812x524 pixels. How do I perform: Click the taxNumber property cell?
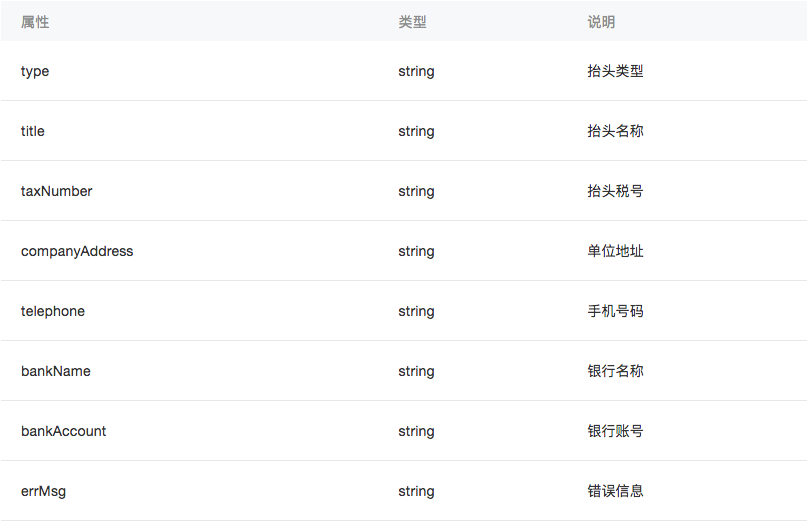tap(56, 191)
